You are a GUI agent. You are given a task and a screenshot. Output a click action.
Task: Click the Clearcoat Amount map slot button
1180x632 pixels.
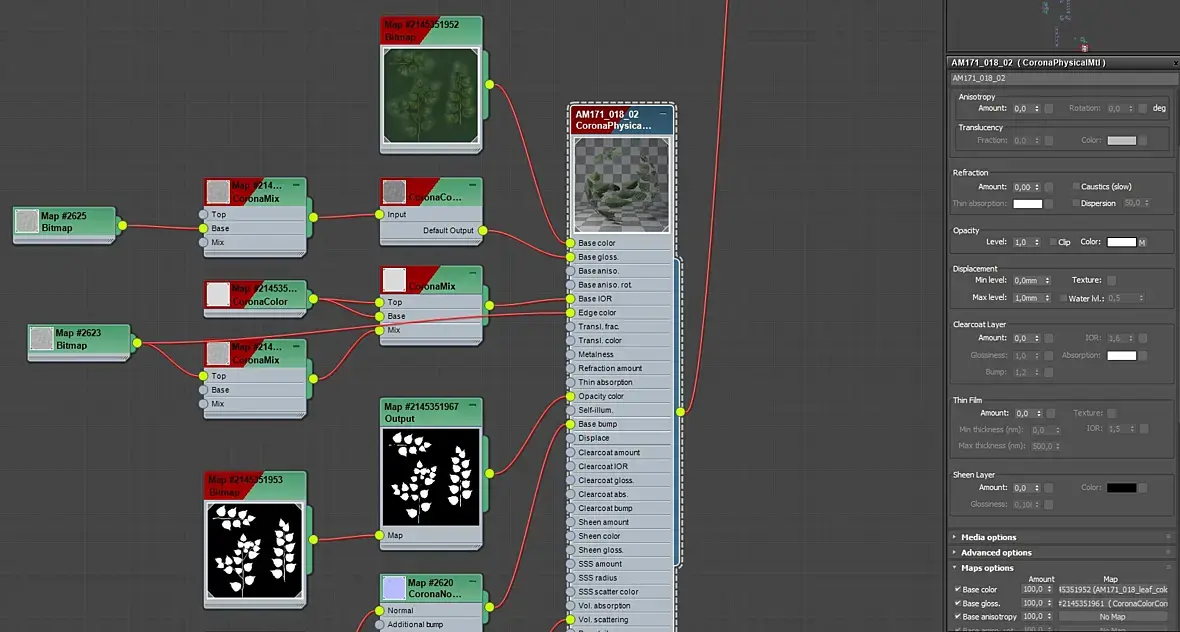(1048, 339)
